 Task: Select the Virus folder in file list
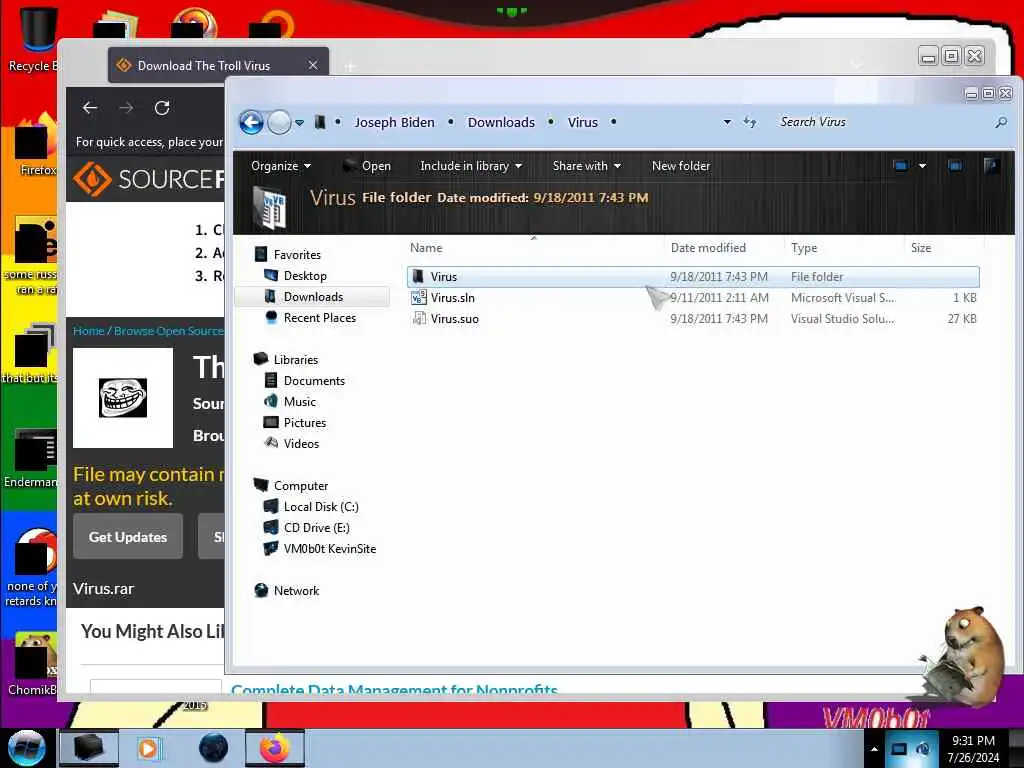click(x=693, y=277)
